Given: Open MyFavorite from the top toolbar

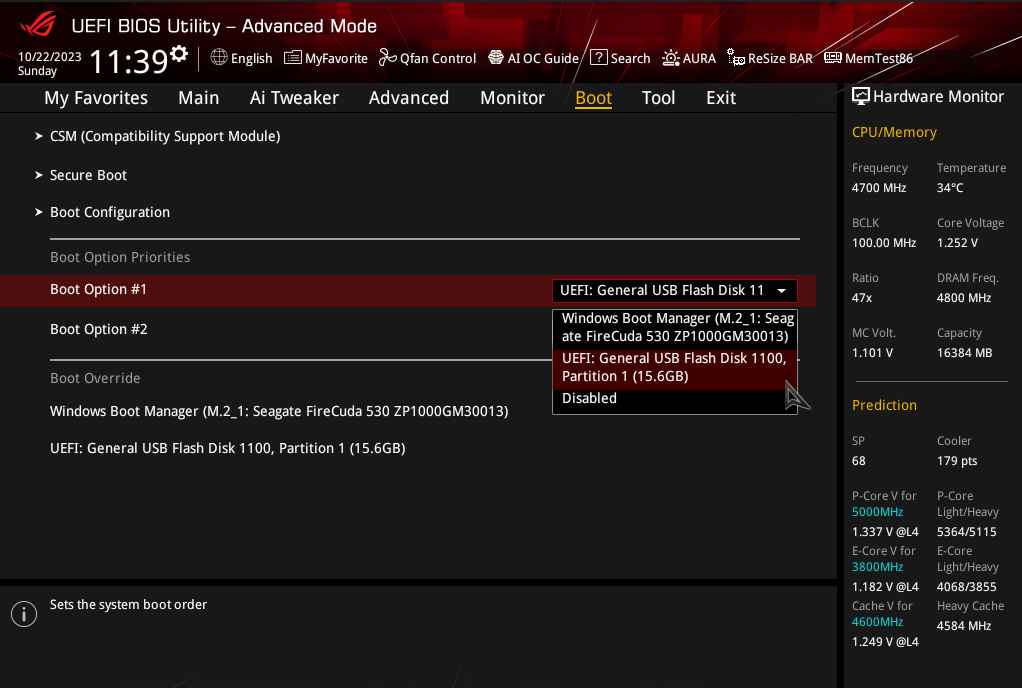Looking at the screenshot, I should 326,58.
